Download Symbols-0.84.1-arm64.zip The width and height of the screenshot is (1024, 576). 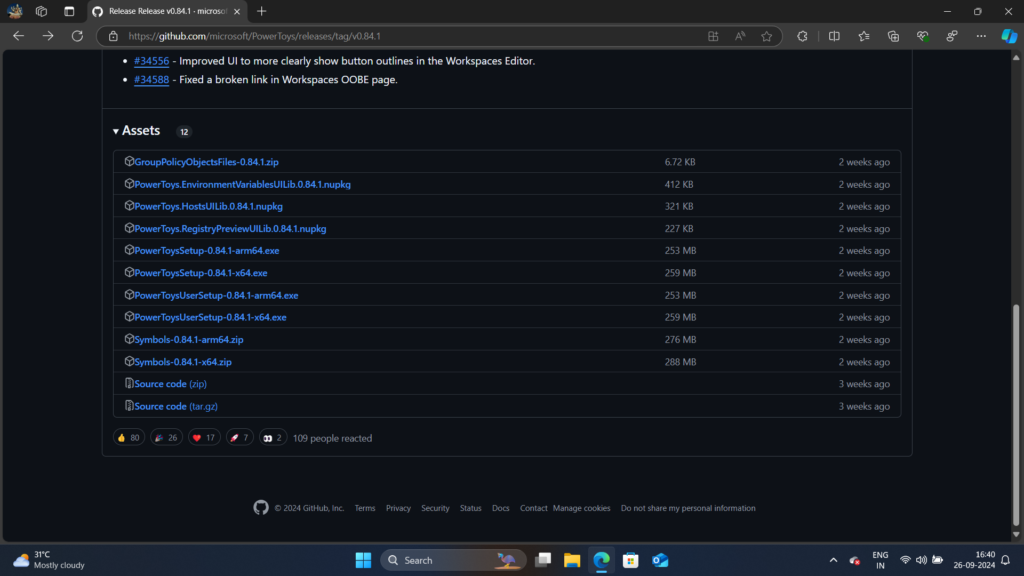[x=189, y=340]
